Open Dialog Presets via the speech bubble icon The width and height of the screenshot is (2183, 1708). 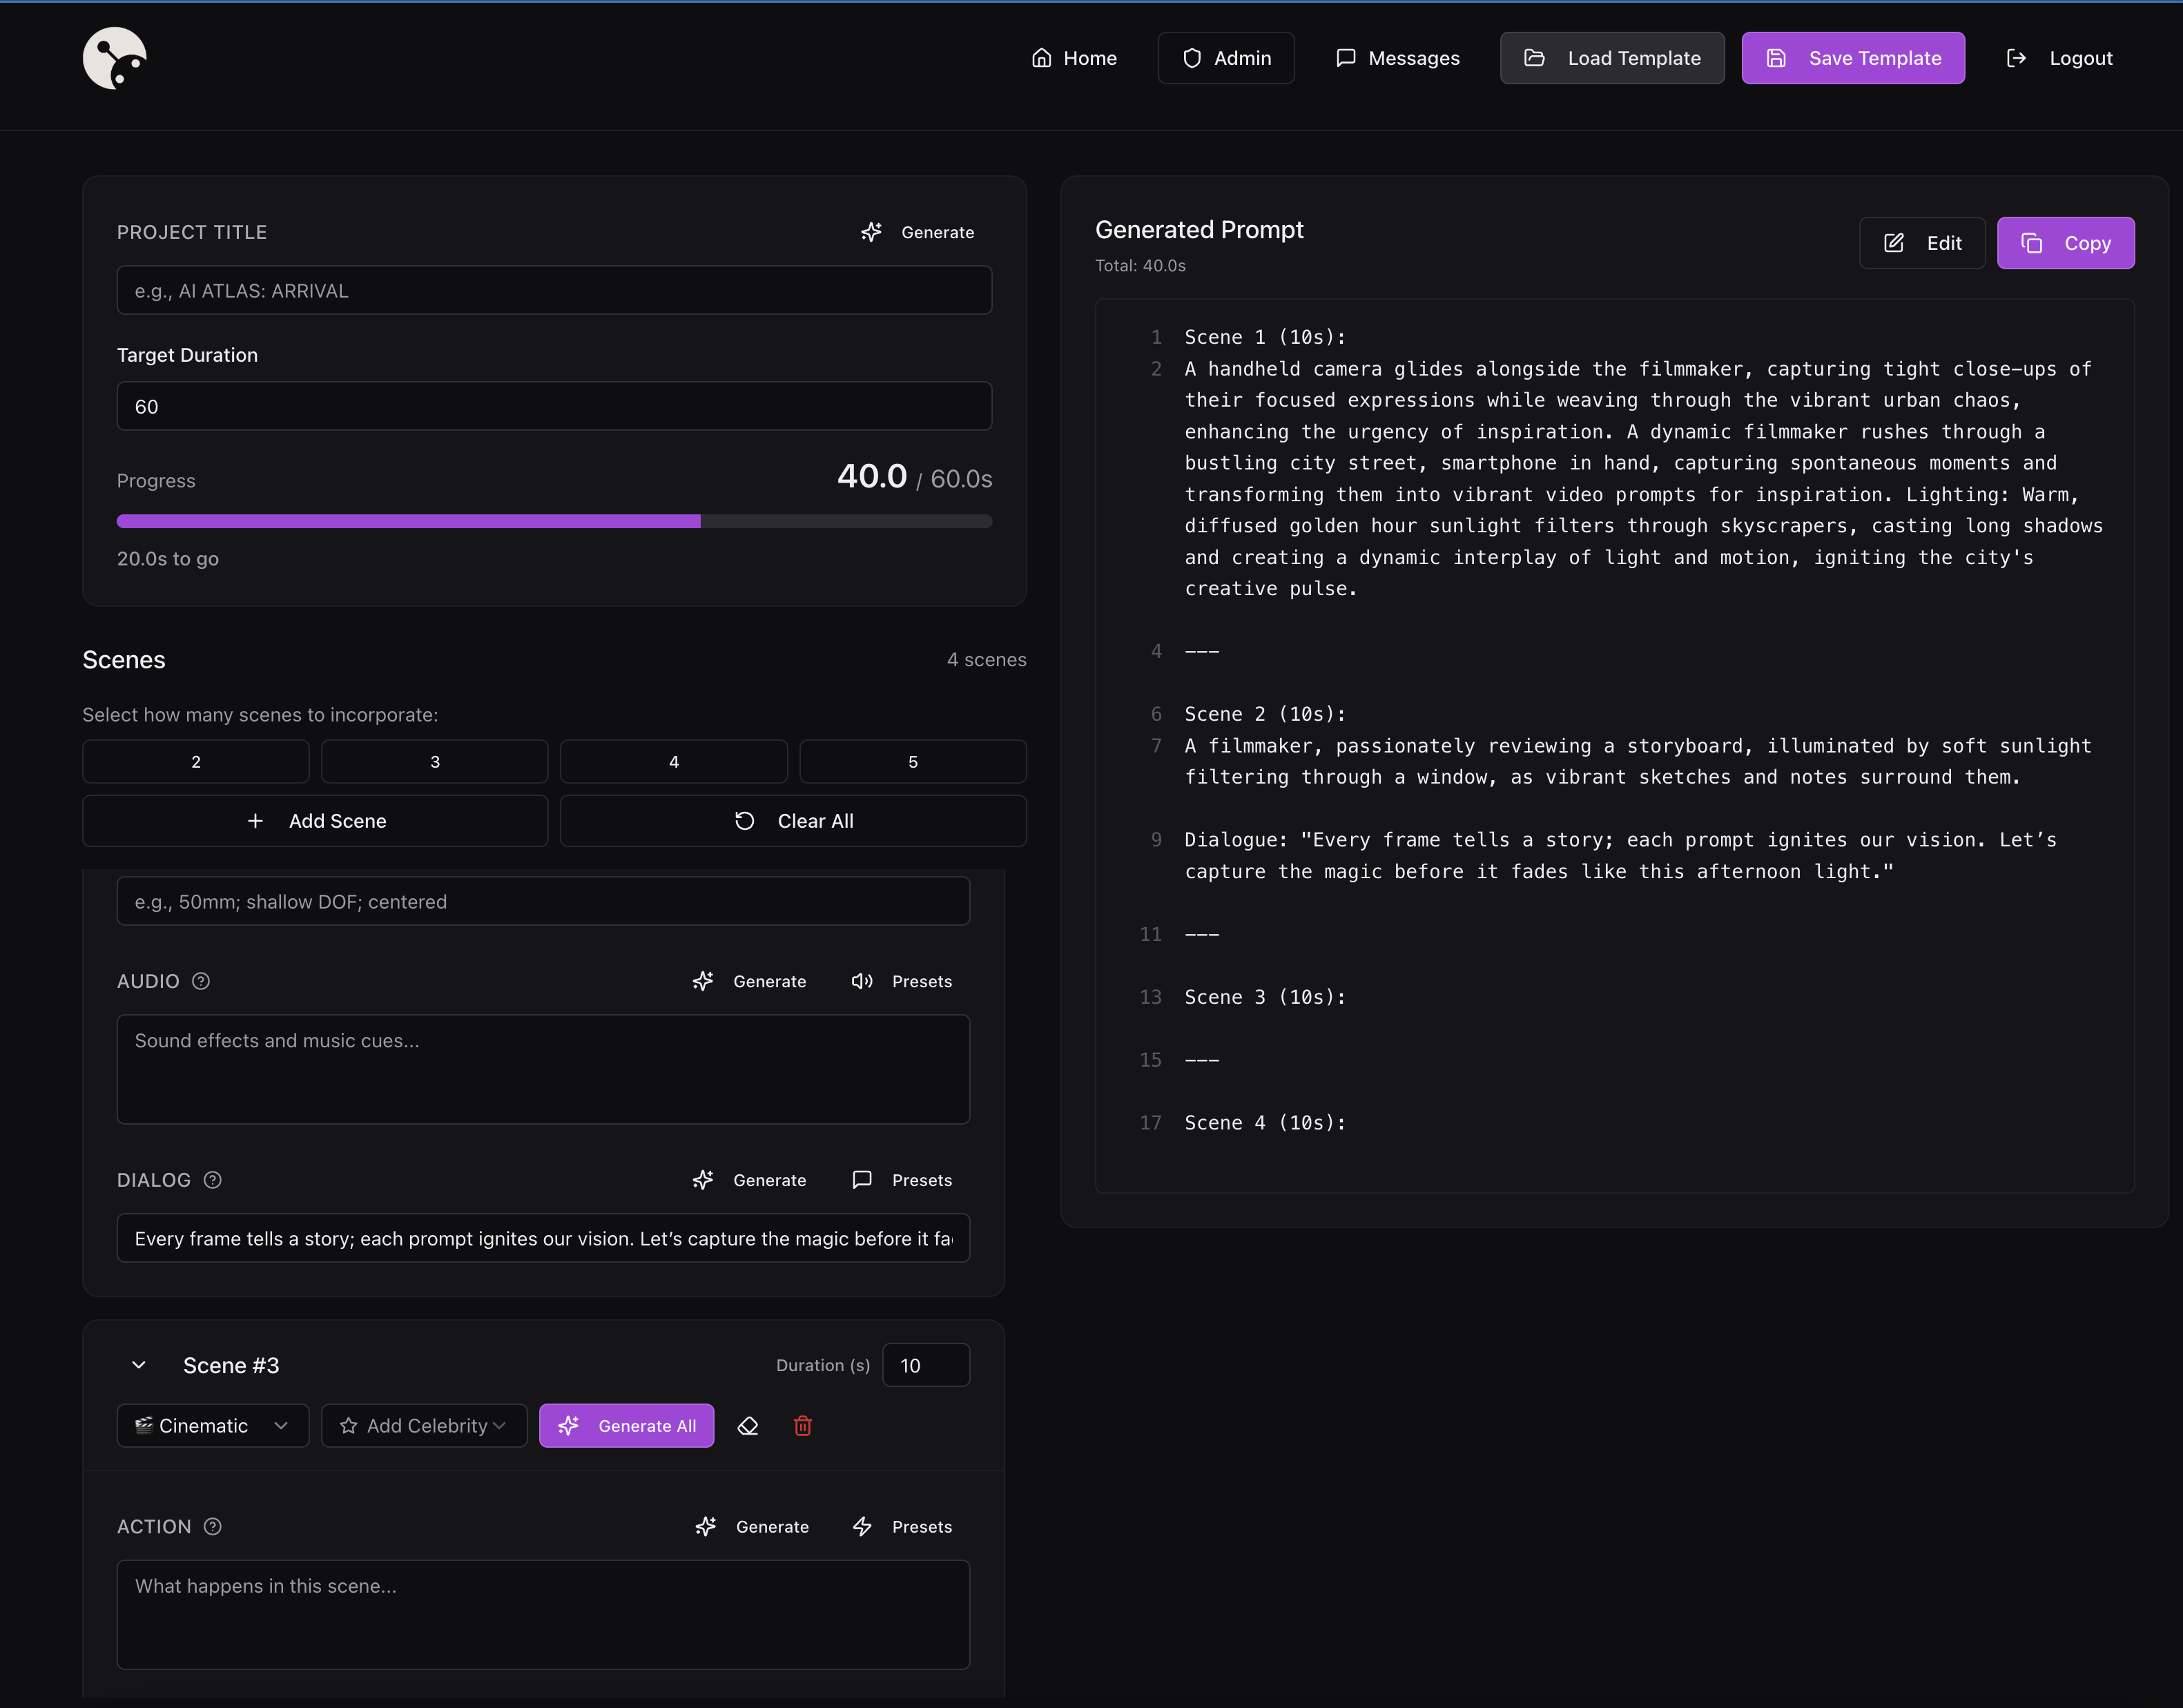pos(861,1180)
